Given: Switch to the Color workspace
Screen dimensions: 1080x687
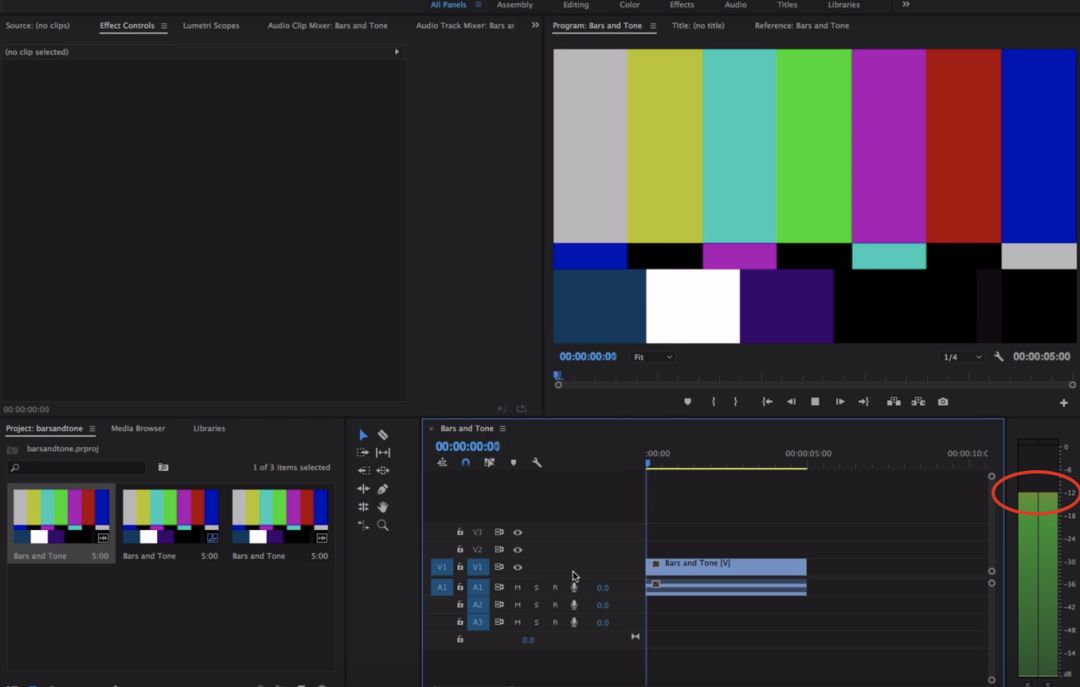Looking at the screenshot, I should (630, 5).
